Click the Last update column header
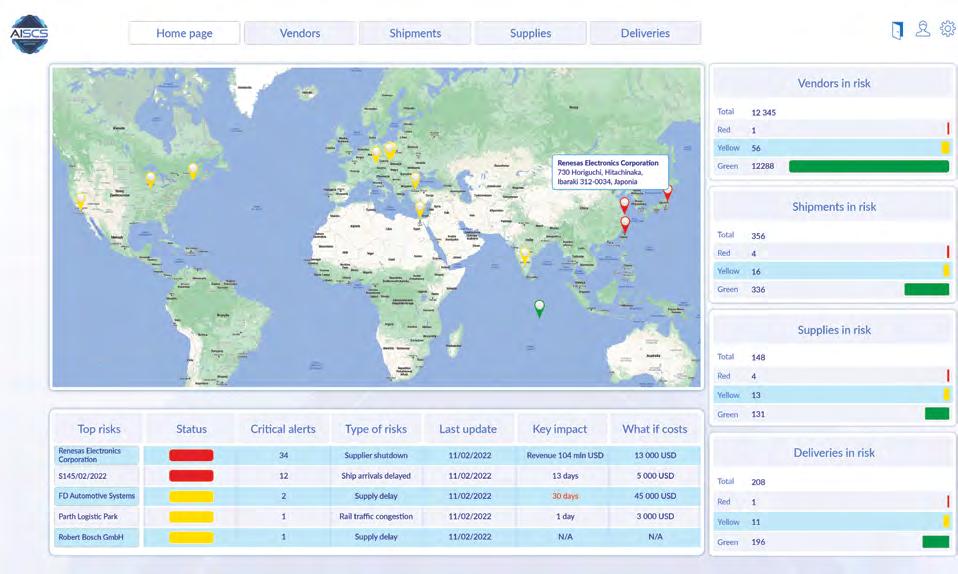This screenshot has height=574, width=958. [468, 429]
